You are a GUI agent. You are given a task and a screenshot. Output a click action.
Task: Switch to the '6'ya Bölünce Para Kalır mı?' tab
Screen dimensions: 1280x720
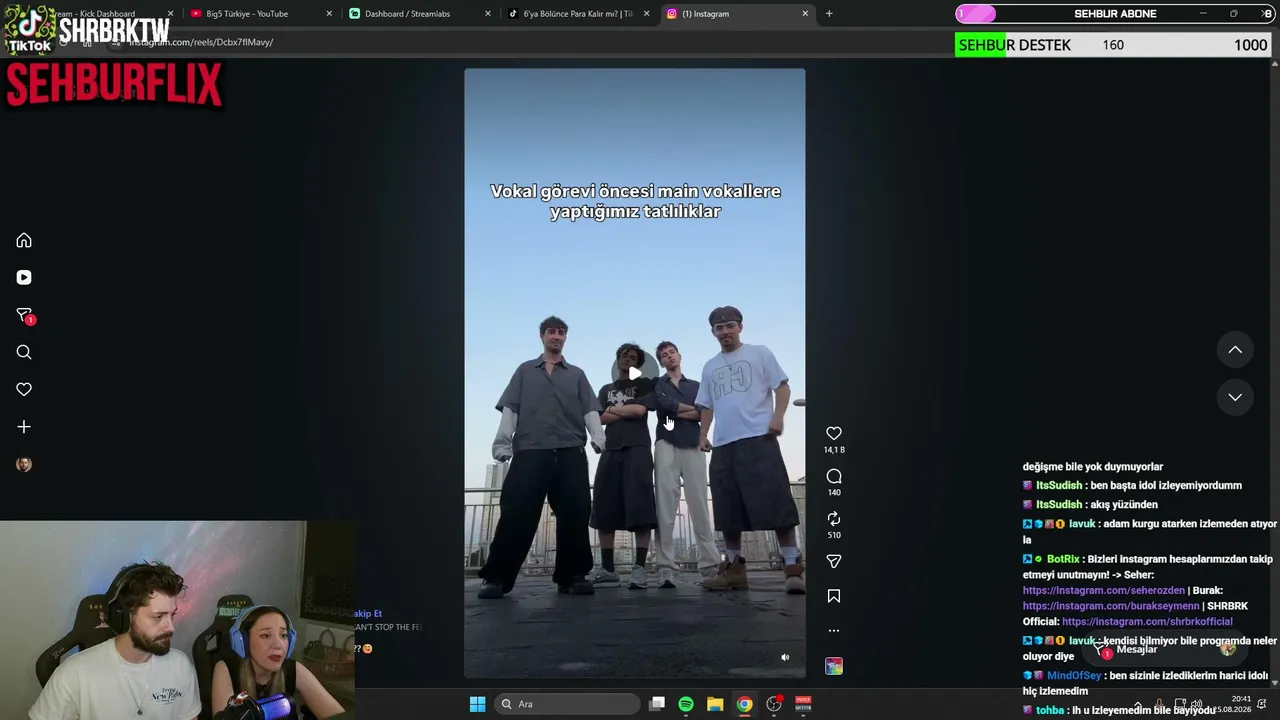(579, 14)
